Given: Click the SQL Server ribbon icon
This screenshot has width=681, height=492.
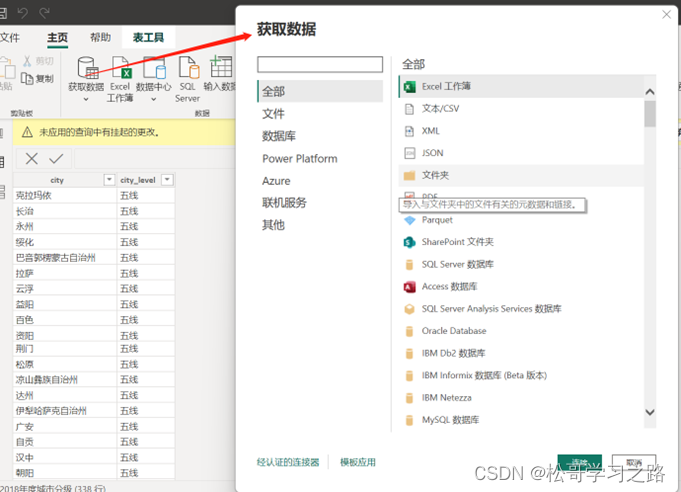Looking at the screenshot, I should pos(188,68).
